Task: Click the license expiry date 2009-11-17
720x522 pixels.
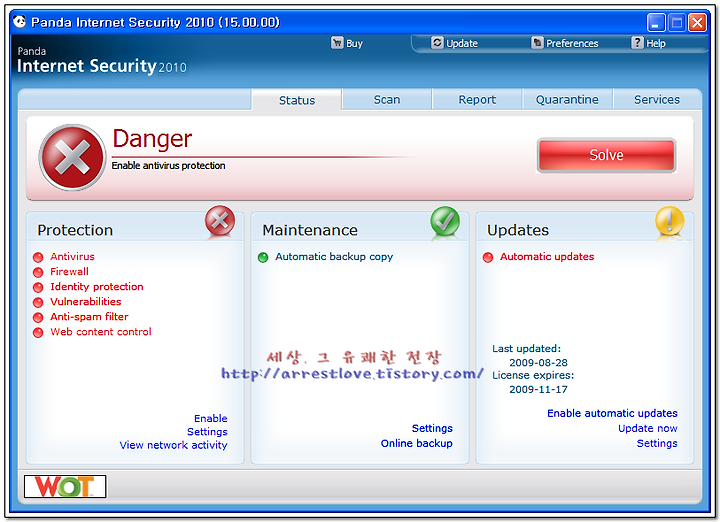Action: pos(538,389)
